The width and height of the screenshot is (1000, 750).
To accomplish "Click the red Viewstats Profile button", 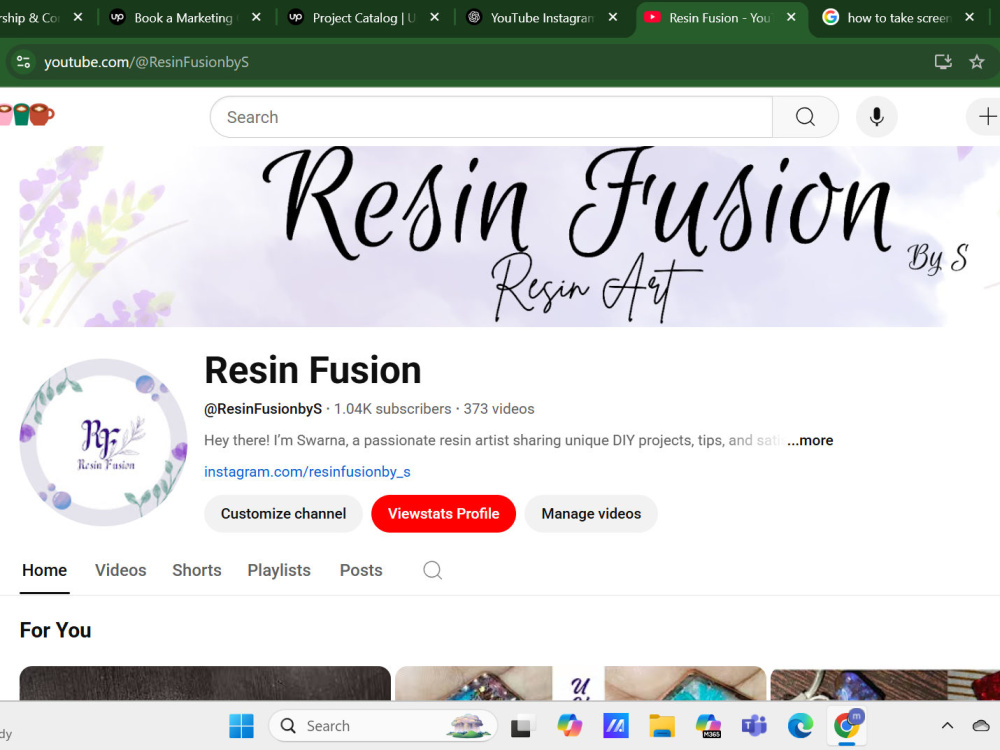I will pyautogui.click(x=443, y=513).
